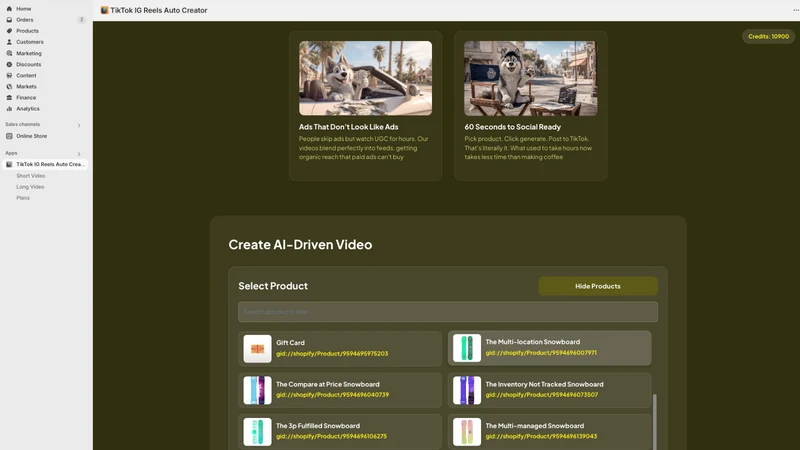Click the Products tag icon
This screenshot has width=800, height=450.
9,31
